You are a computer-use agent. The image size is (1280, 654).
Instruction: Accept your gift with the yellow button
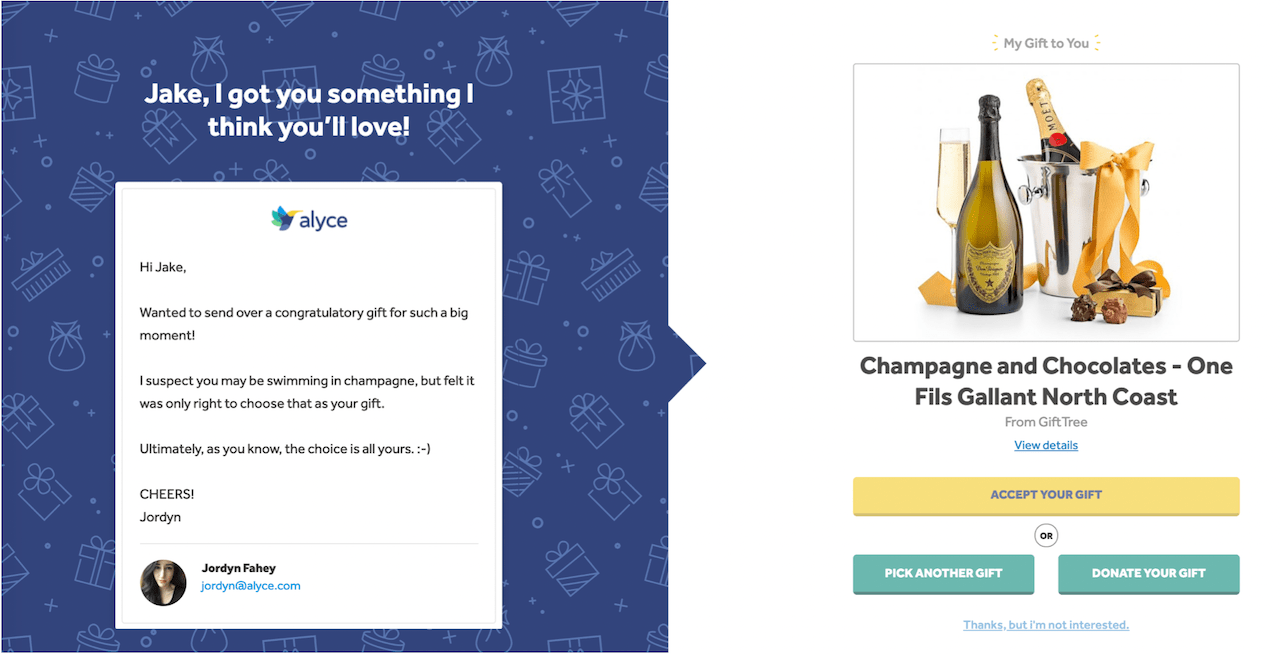point(1046,496)
